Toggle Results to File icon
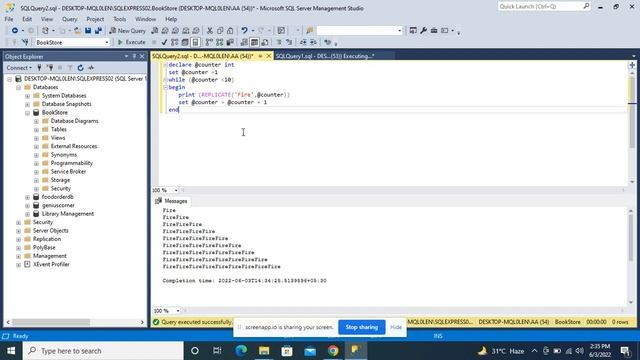 tap(265, 42)
